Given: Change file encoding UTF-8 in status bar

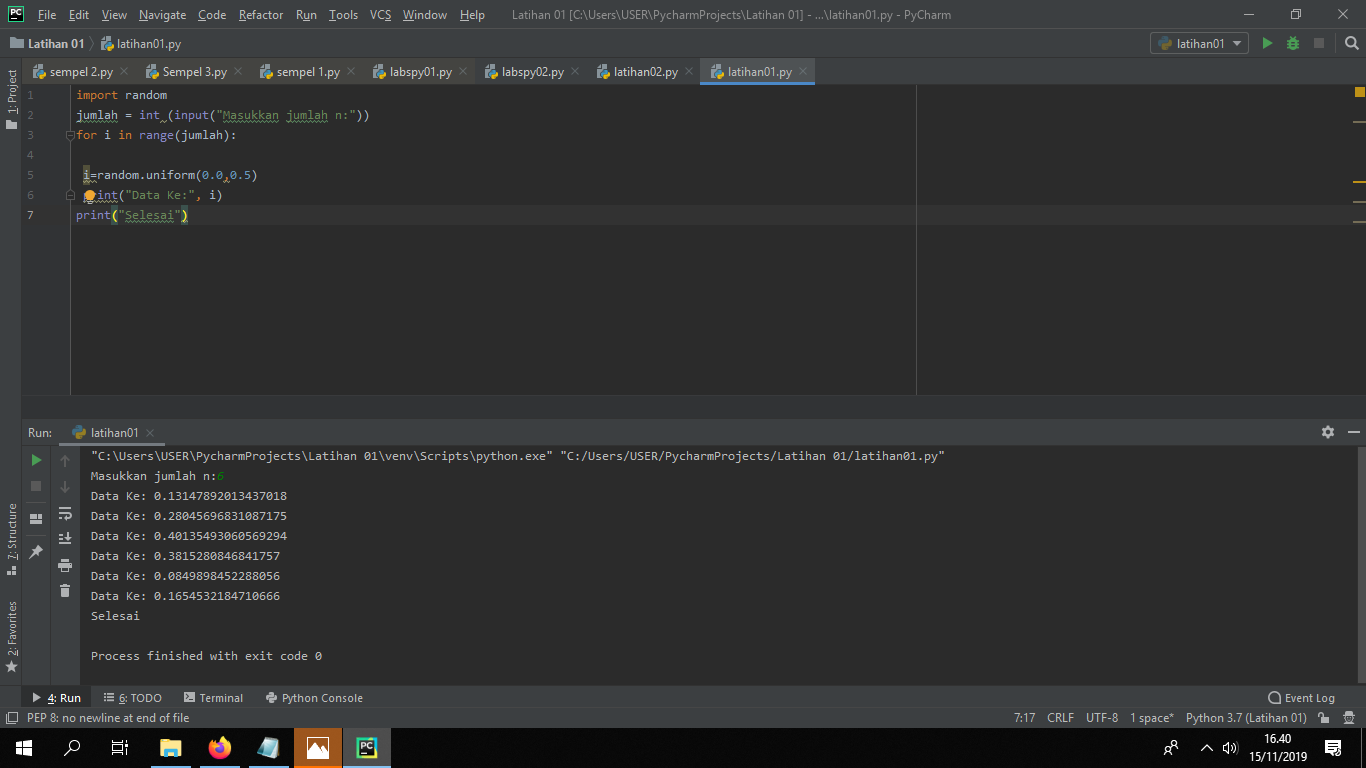Looking at the screenshot, I should 1102,718.
